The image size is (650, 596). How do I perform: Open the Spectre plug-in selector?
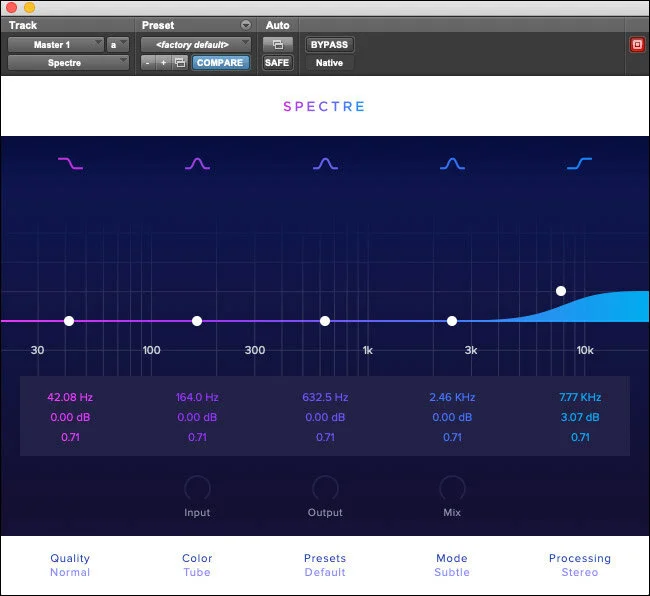[68, 63]
